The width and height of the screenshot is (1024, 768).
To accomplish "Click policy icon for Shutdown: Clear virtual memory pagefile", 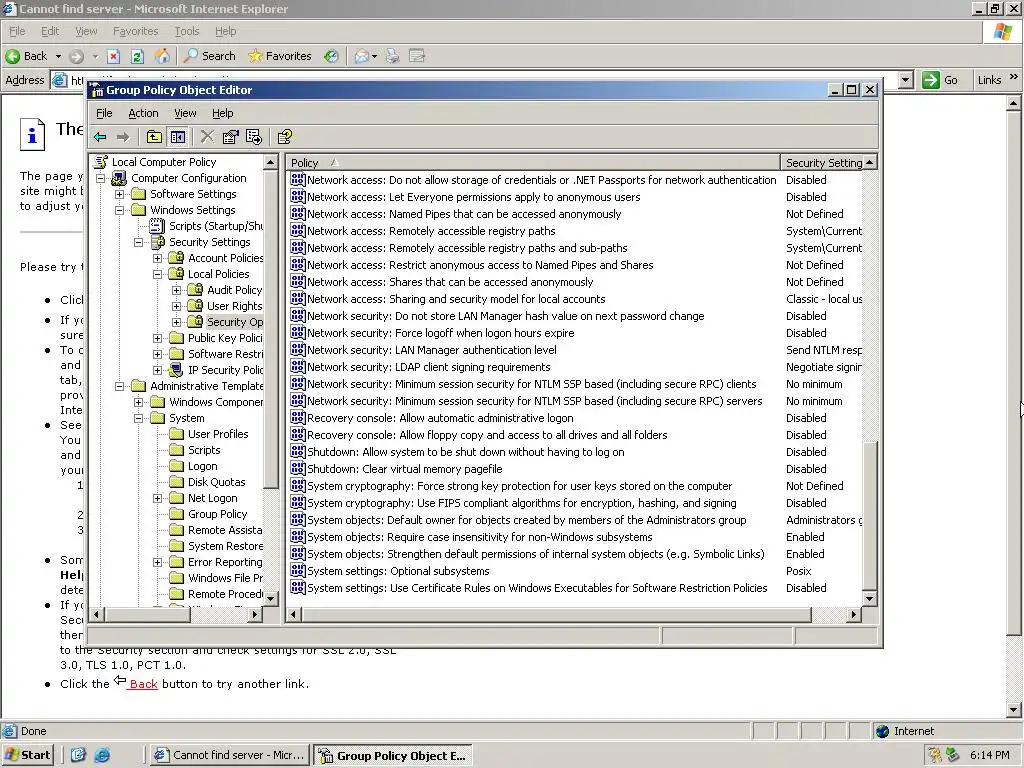I will (x=298, y=469).
